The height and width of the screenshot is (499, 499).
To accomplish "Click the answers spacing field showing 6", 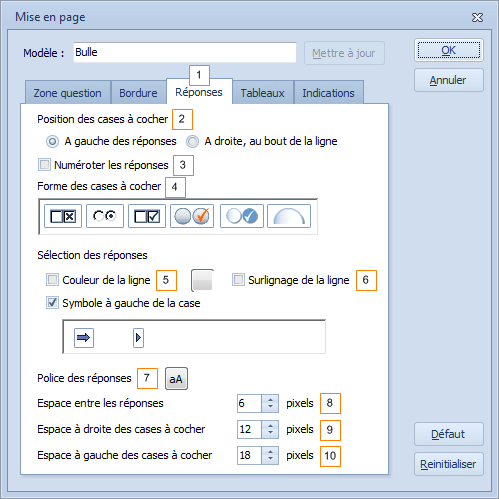I will (249, 403).
